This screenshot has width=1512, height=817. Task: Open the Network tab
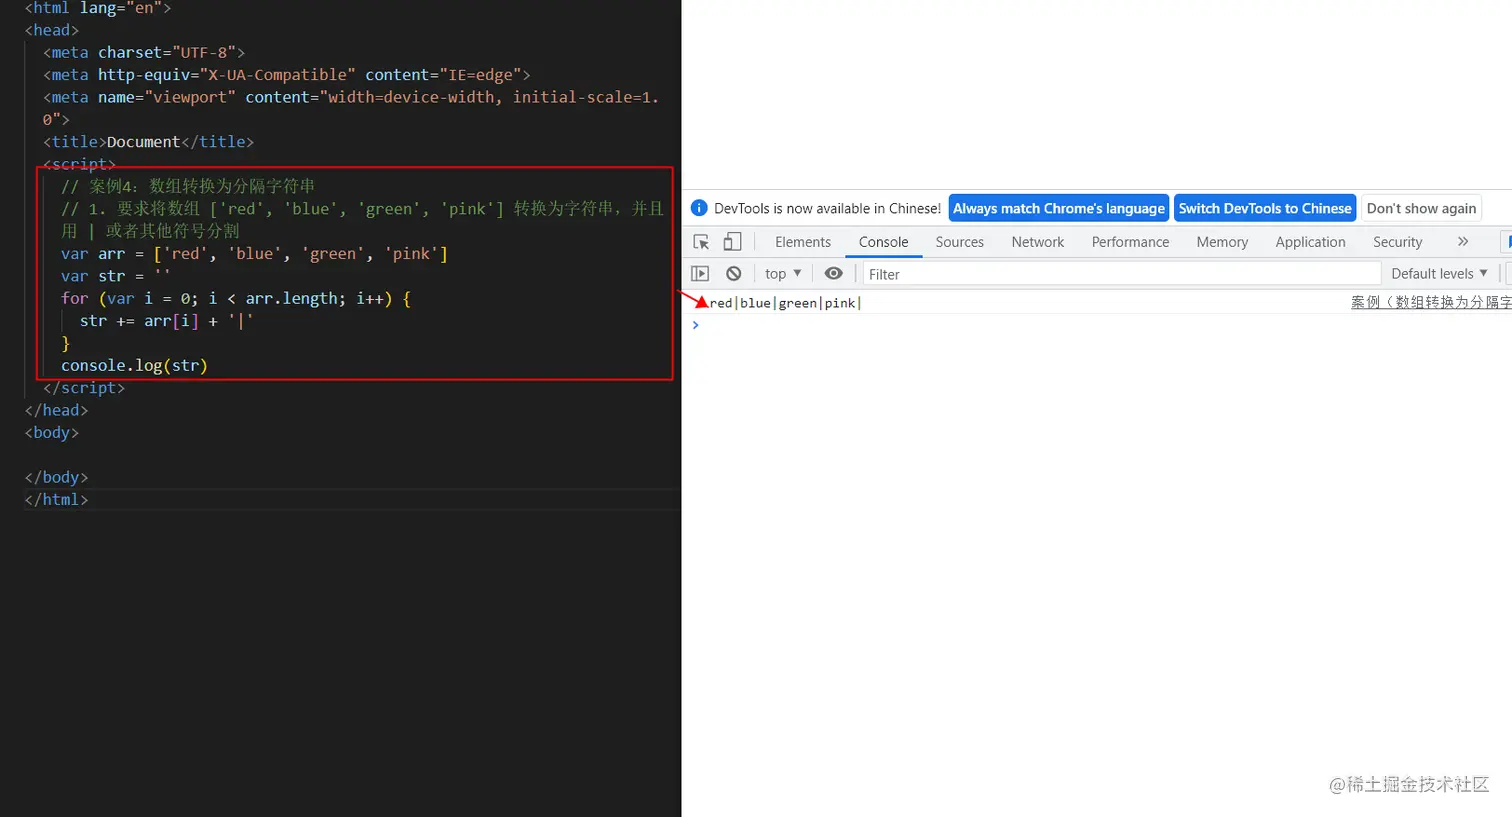(x=1038, y=242)
